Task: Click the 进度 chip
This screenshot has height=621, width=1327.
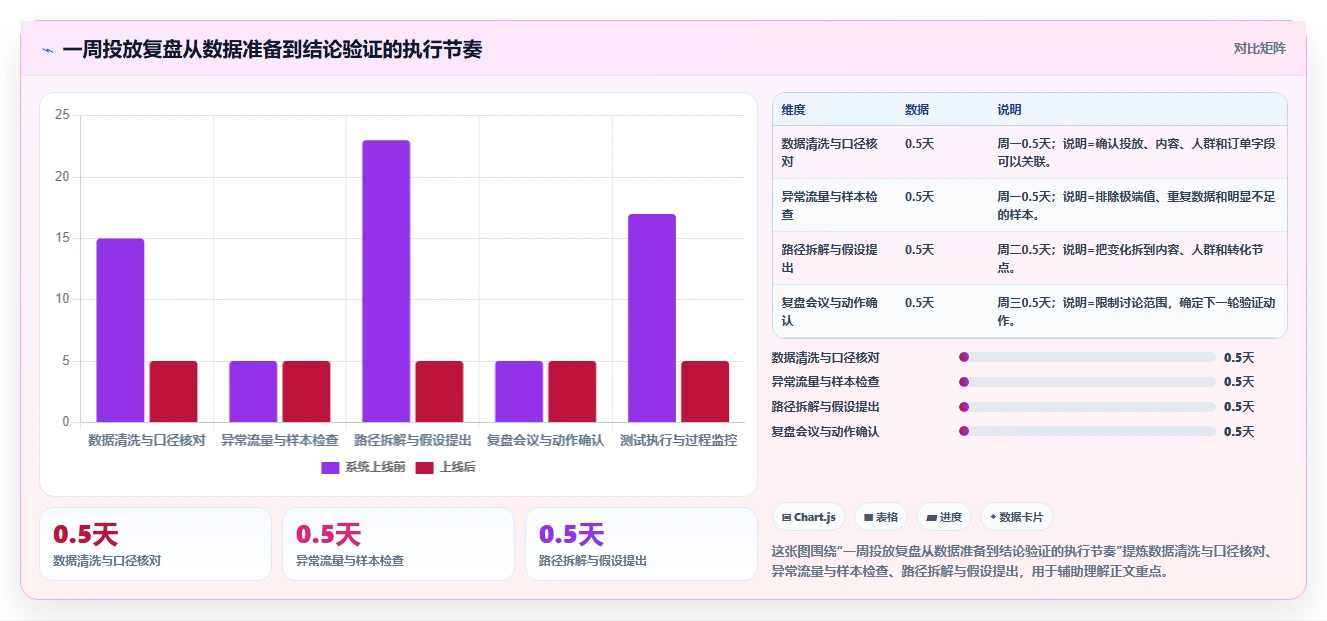Action: coord(944,517)
